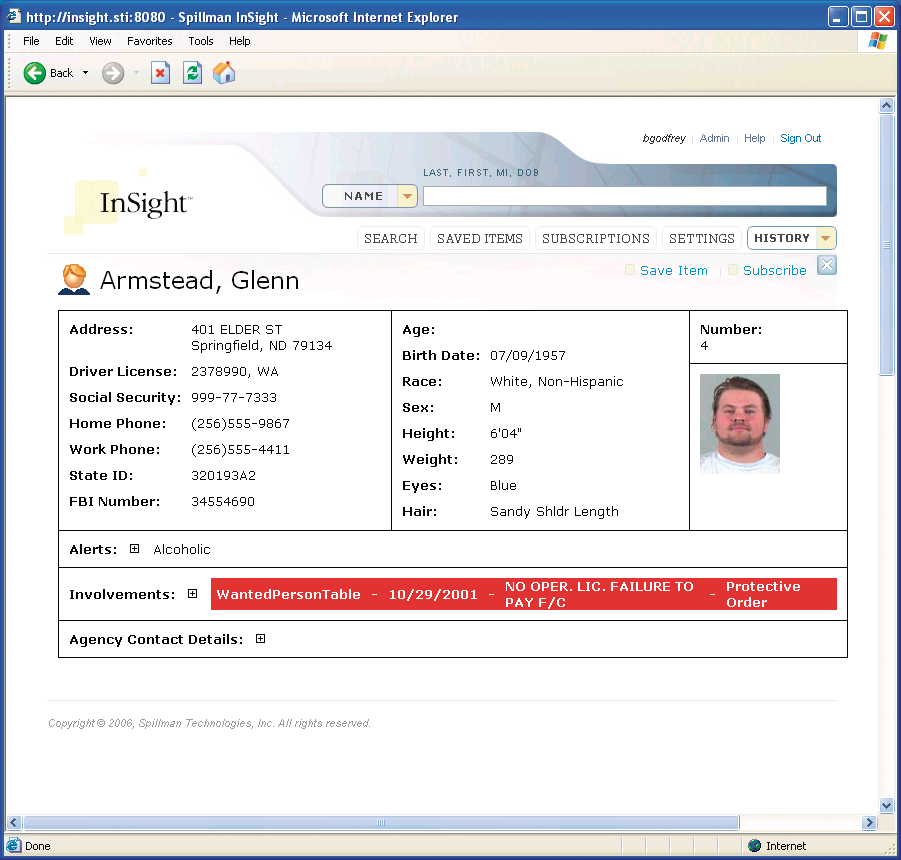901x860 pixels.
Task: Refresh the page with the refresh icon
Action: coord(191,72)
